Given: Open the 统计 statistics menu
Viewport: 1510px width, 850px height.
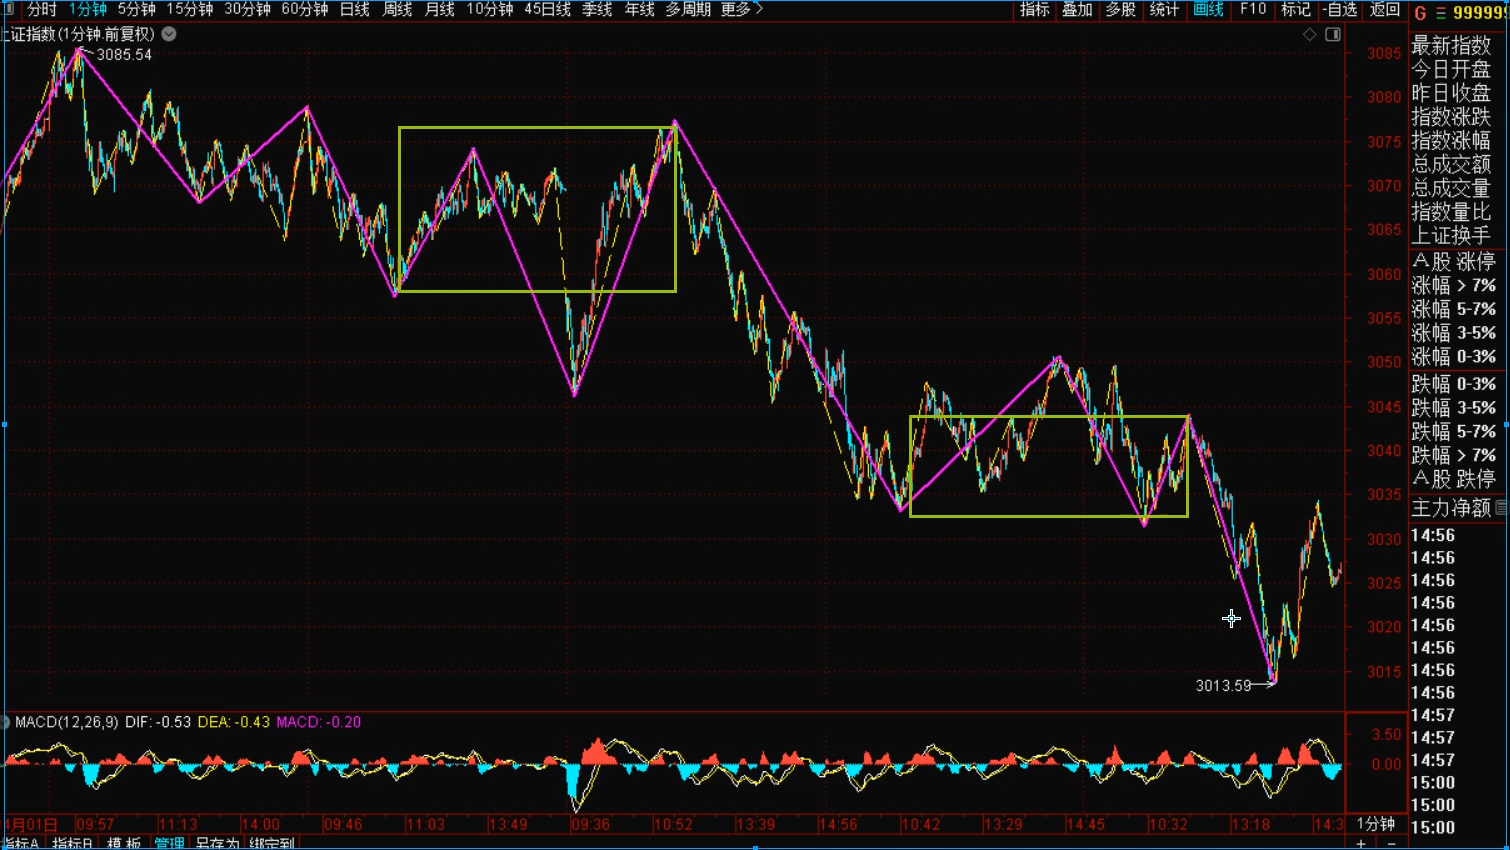Looking at the screenshot, I should pos(1164,9).
